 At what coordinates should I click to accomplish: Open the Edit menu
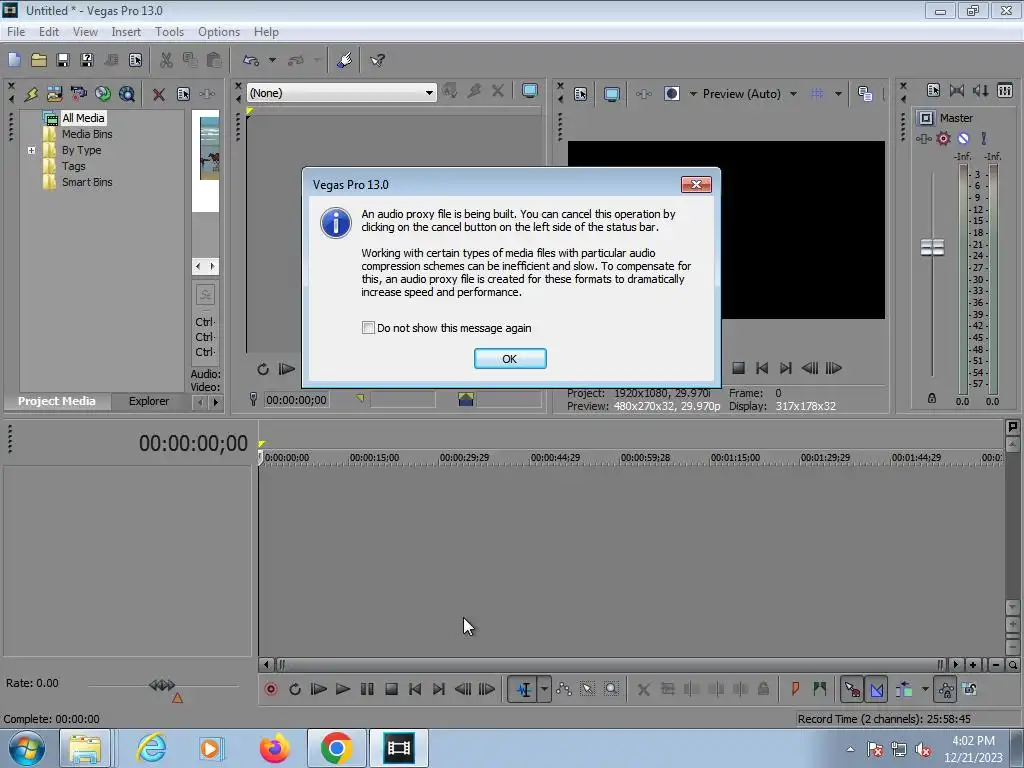(49, 32)
